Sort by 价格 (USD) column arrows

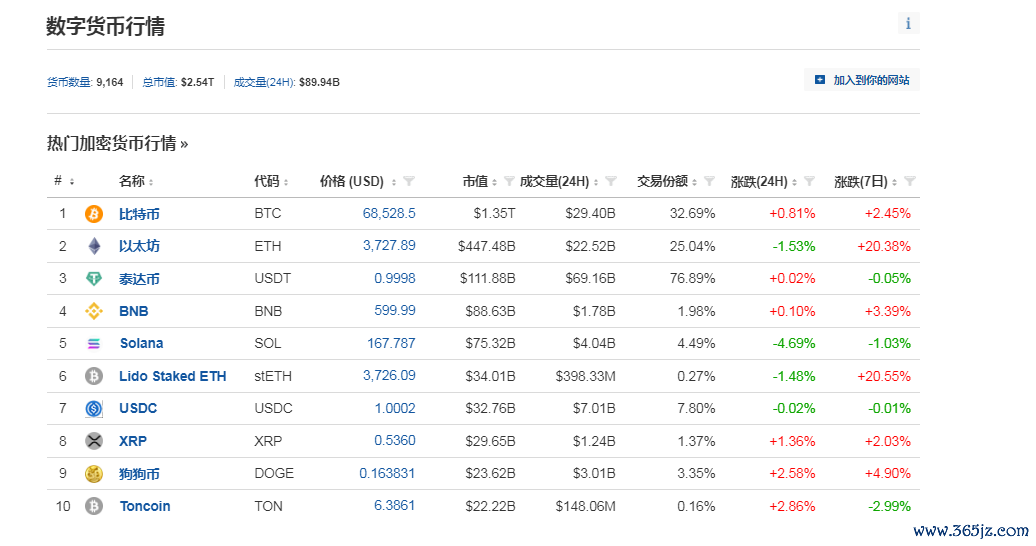point(394,182)
